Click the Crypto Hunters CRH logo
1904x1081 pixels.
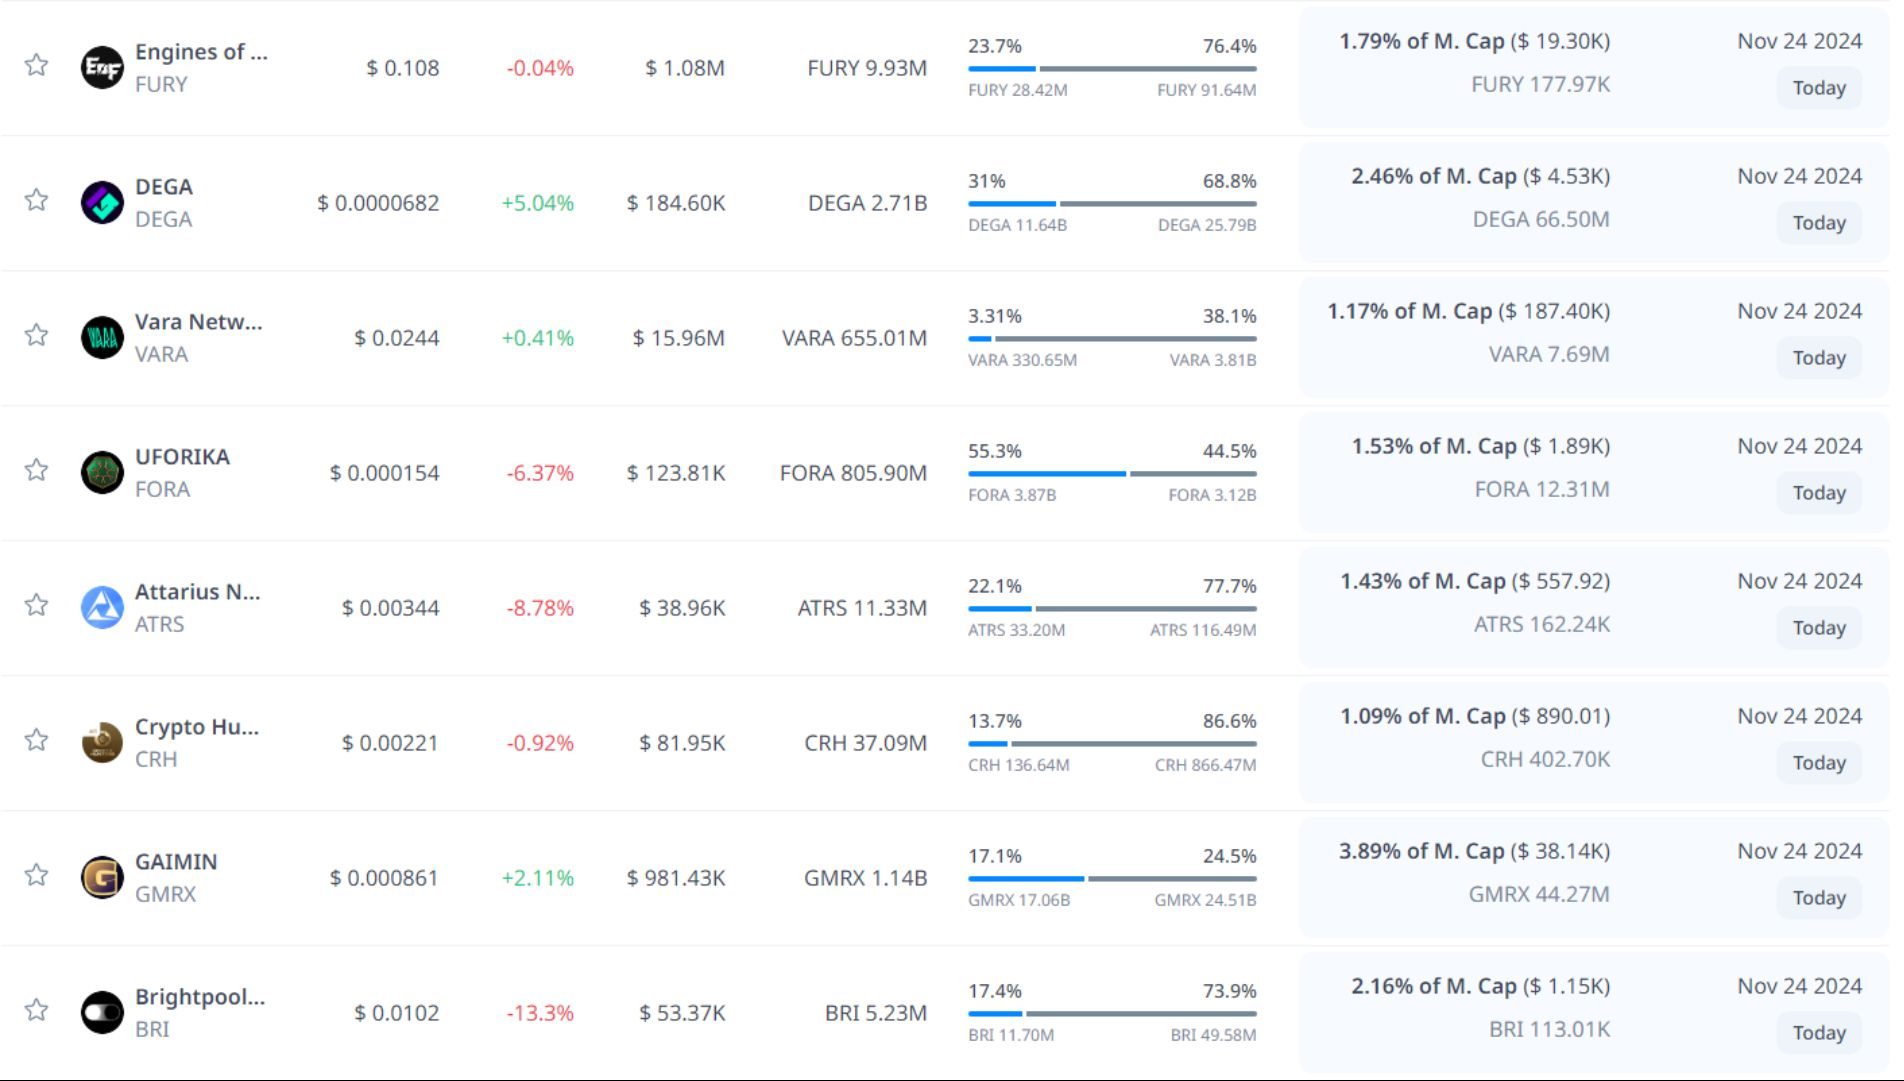click(x=102, y=743)
